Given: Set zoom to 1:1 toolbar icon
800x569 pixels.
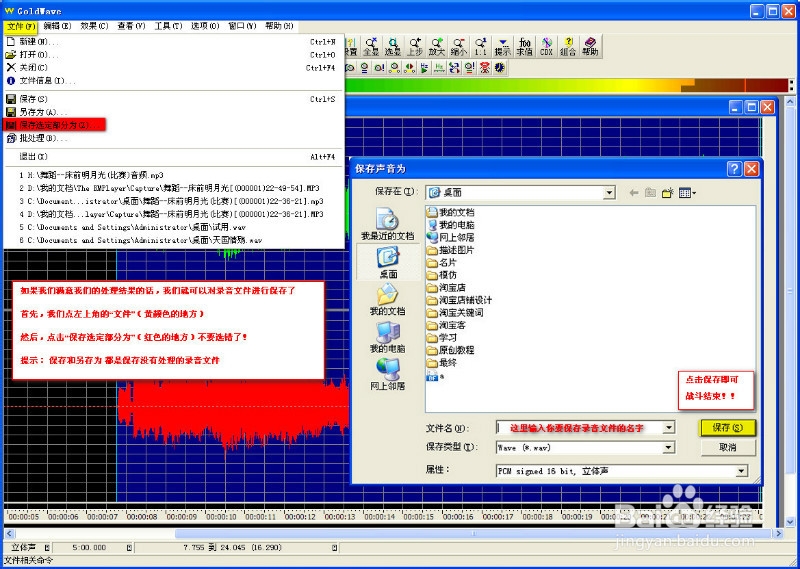Looking at the screenshot, I should tap(481, 46).
